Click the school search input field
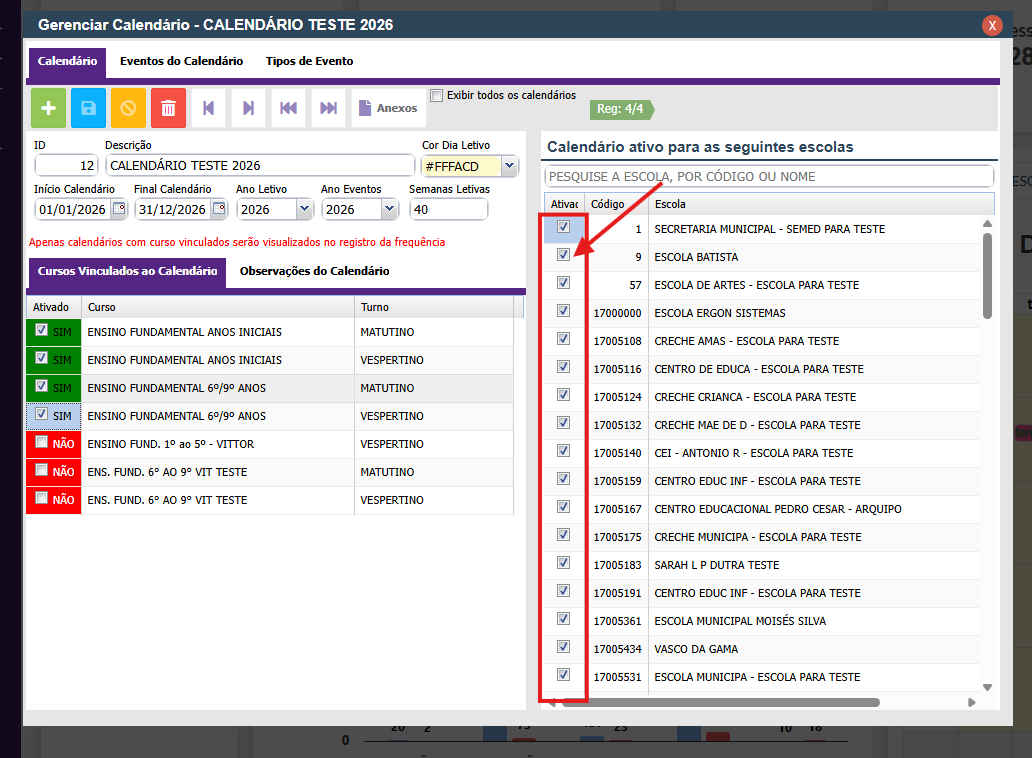 click(x=768, y=176)
